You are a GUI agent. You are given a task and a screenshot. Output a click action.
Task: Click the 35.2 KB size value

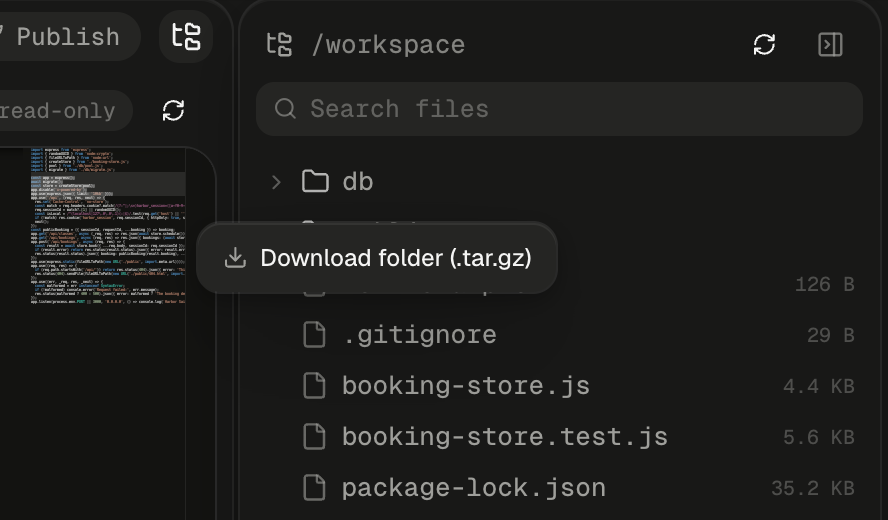[813, 488]
